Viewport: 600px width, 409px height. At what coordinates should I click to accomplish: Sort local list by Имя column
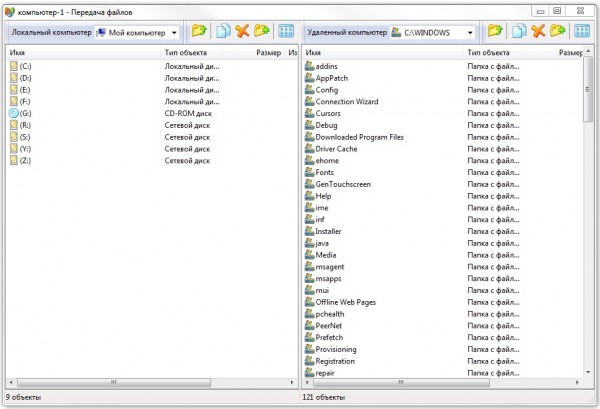(x=84, y=53)
